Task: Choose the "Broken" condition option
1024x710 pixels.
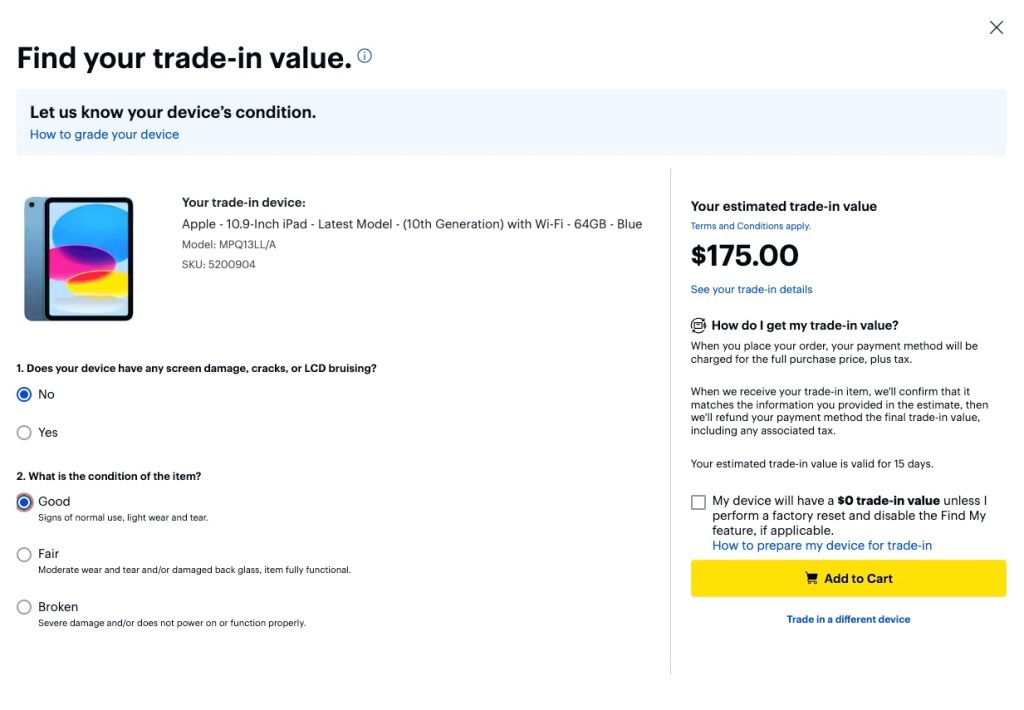Action: [x=24, y=606]
